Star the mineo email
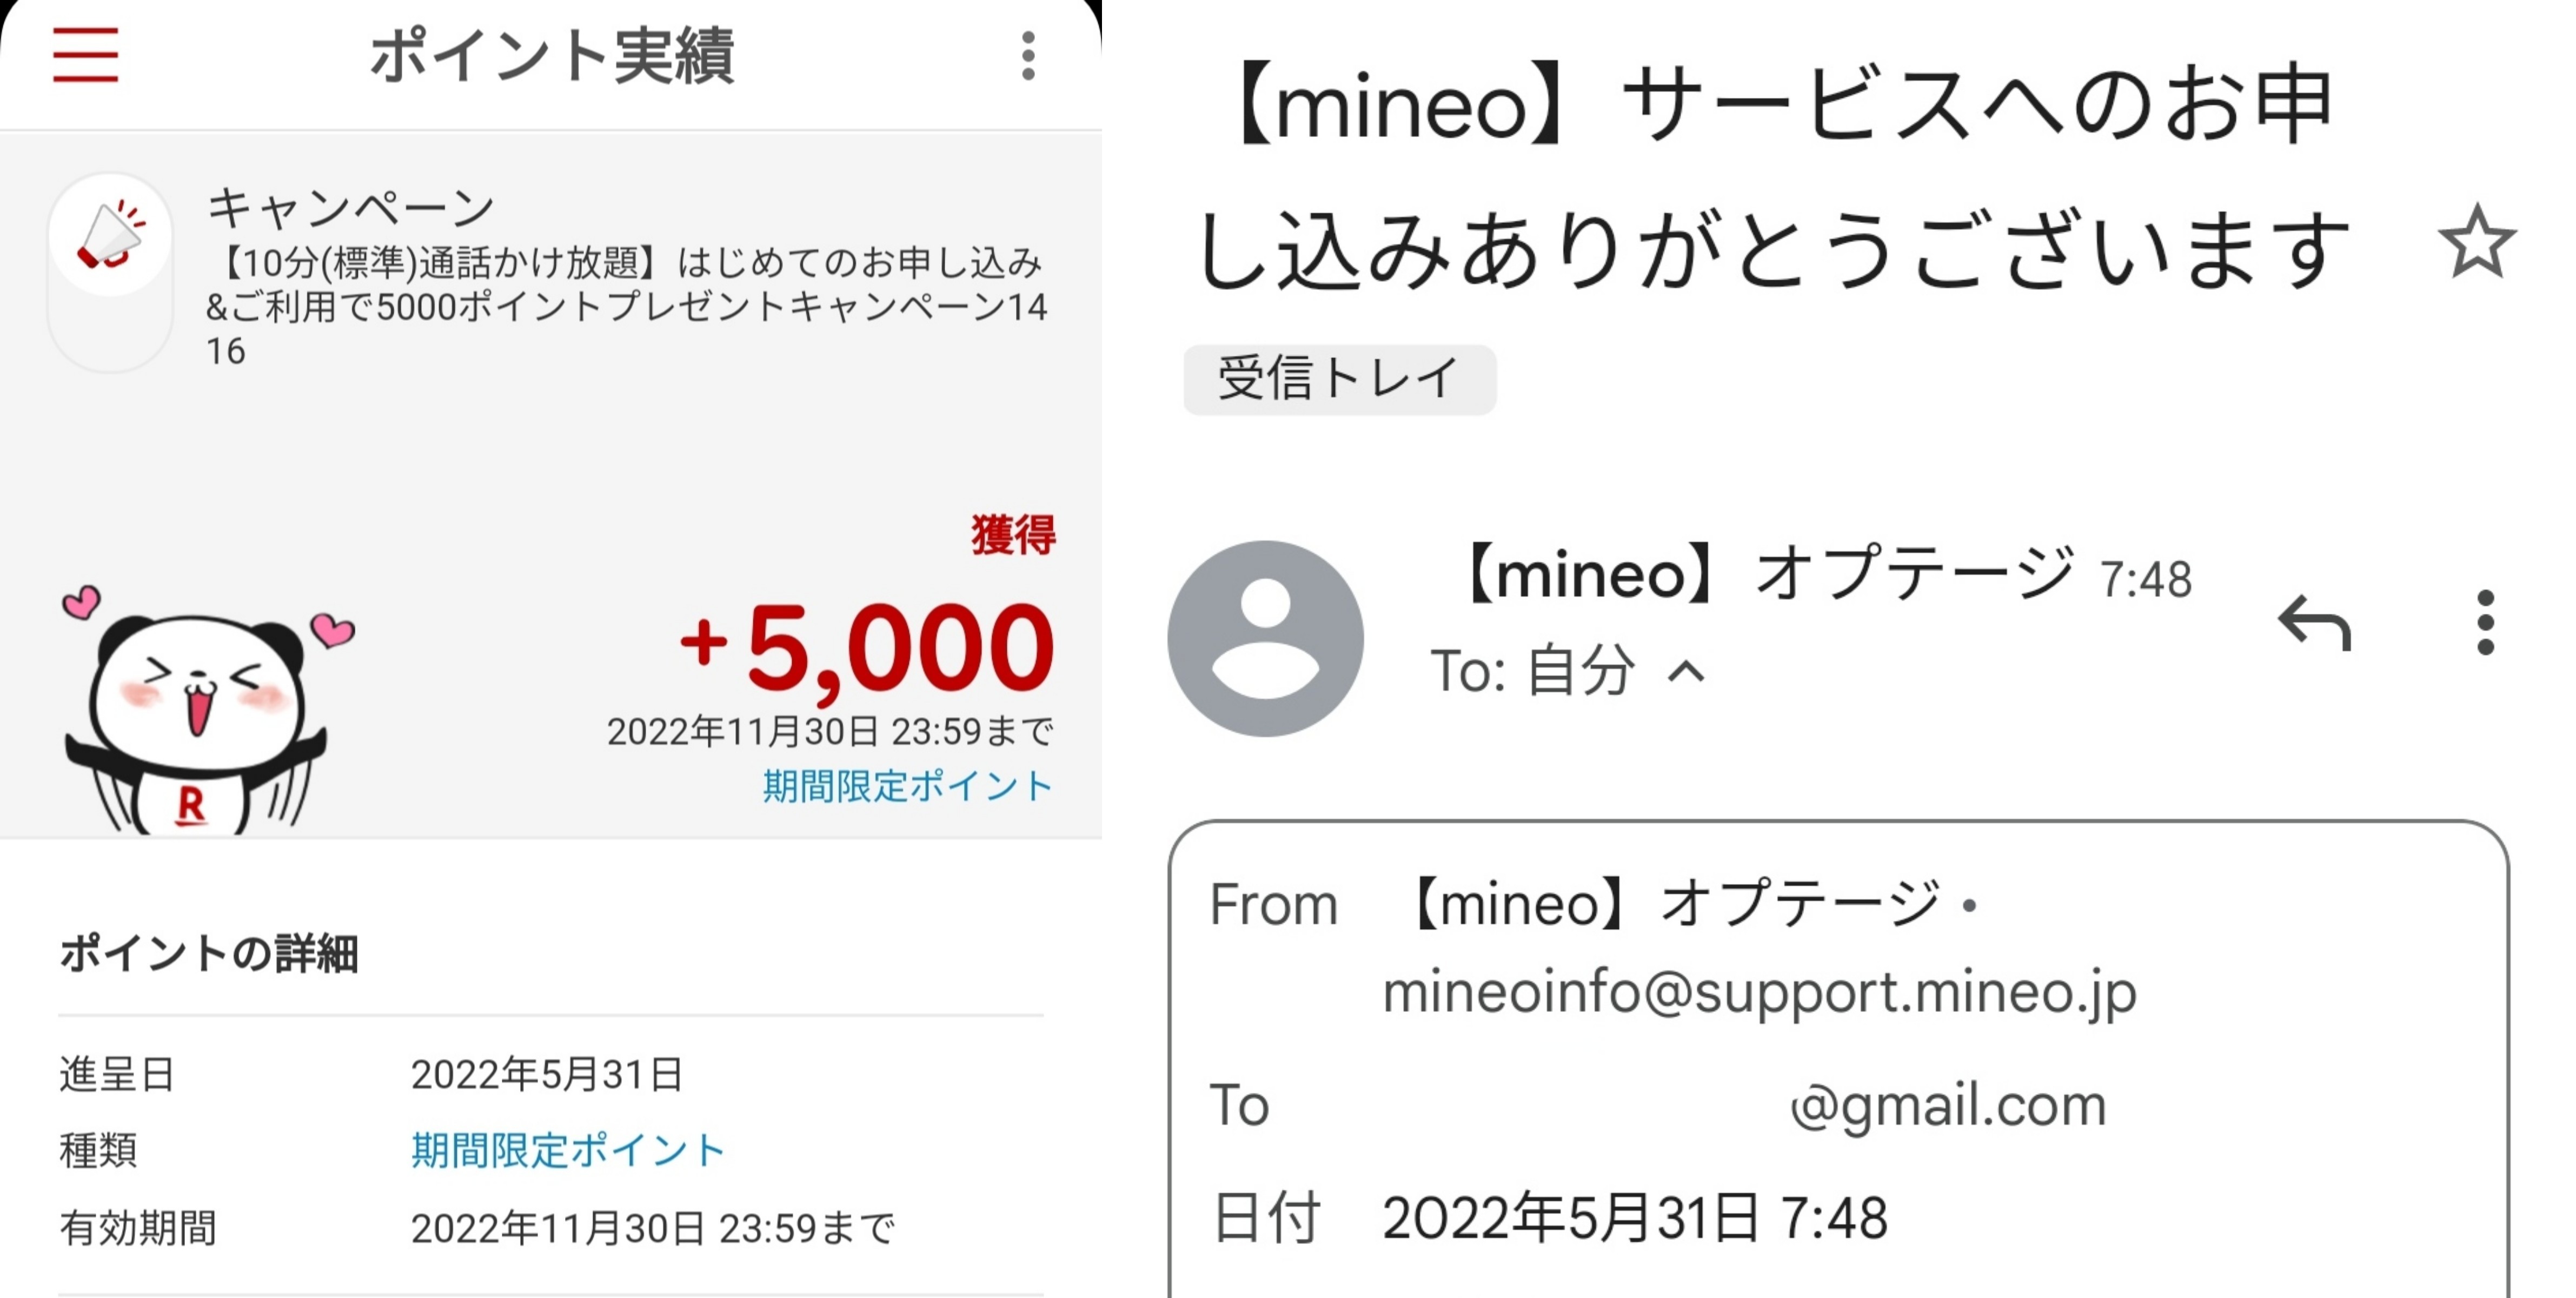Viewport: 2576px width, 1298px height. coord(2476,241)
